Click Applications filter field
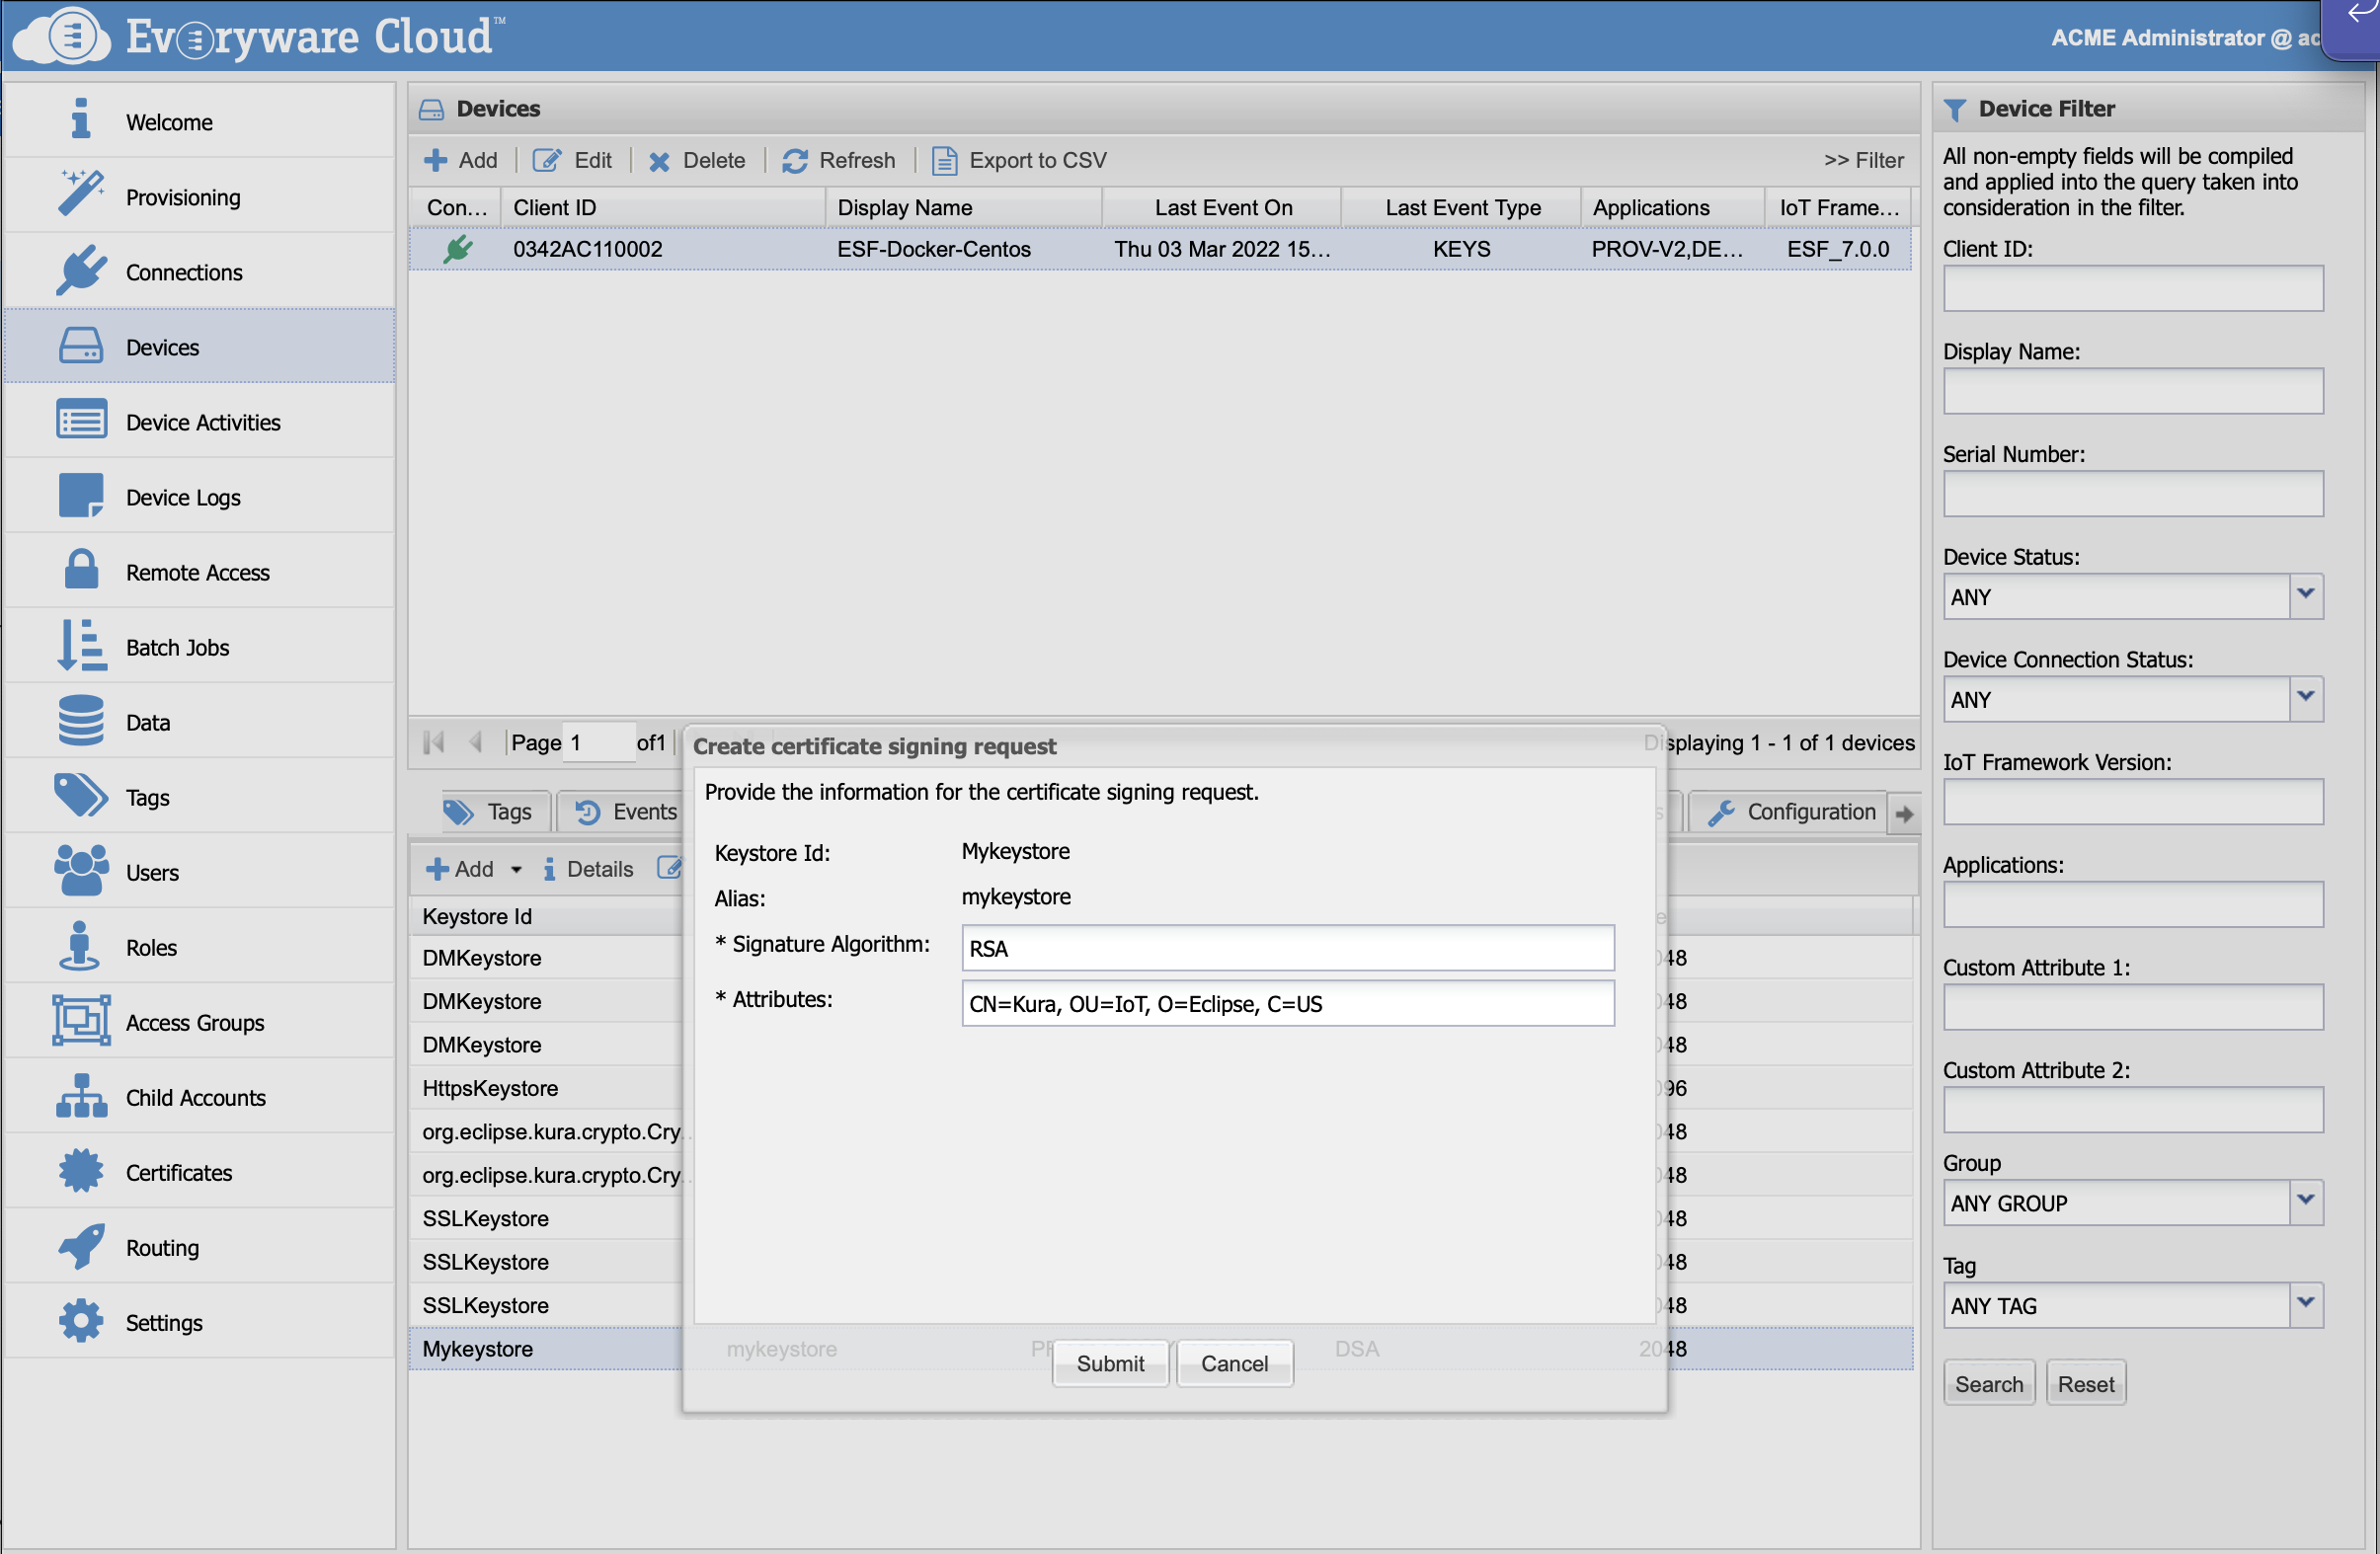The image size is (2380, 1554). (x=2132, y=904)
